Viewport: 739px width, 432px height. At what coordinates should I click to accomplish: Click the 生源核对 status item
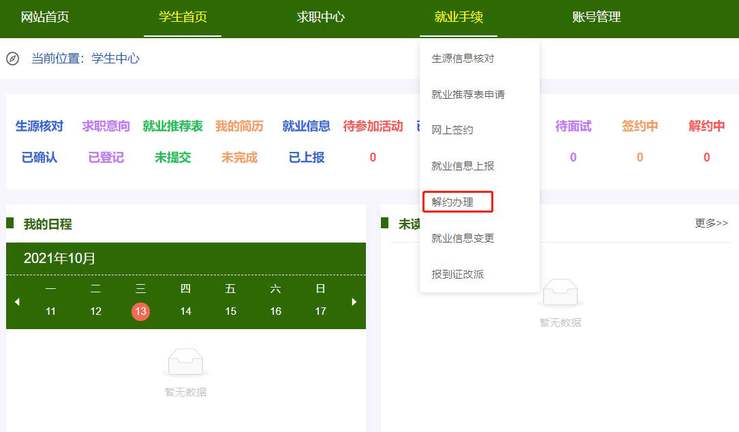tap(39, 126)
